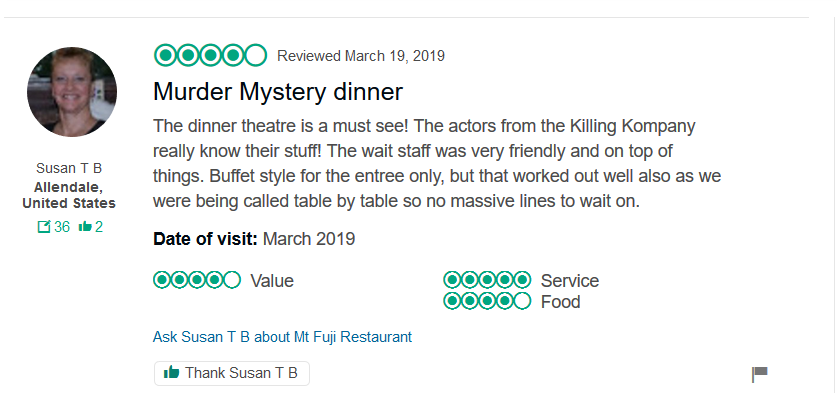Click the review body text

(437, 164)
